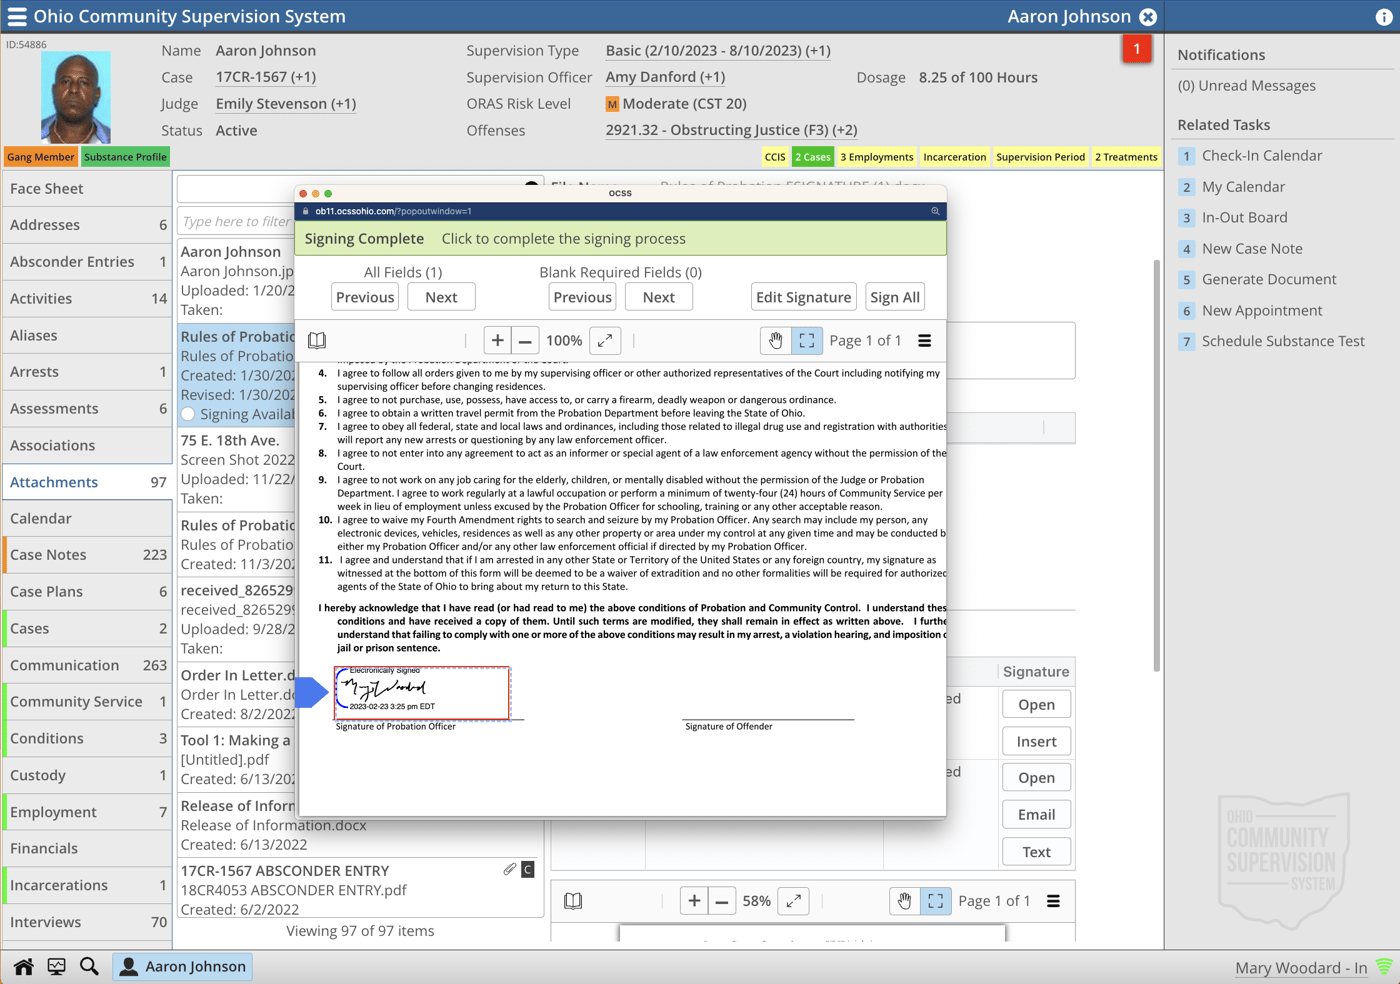
Task: Open the Interviews section
Action: (x=87, y=922)
